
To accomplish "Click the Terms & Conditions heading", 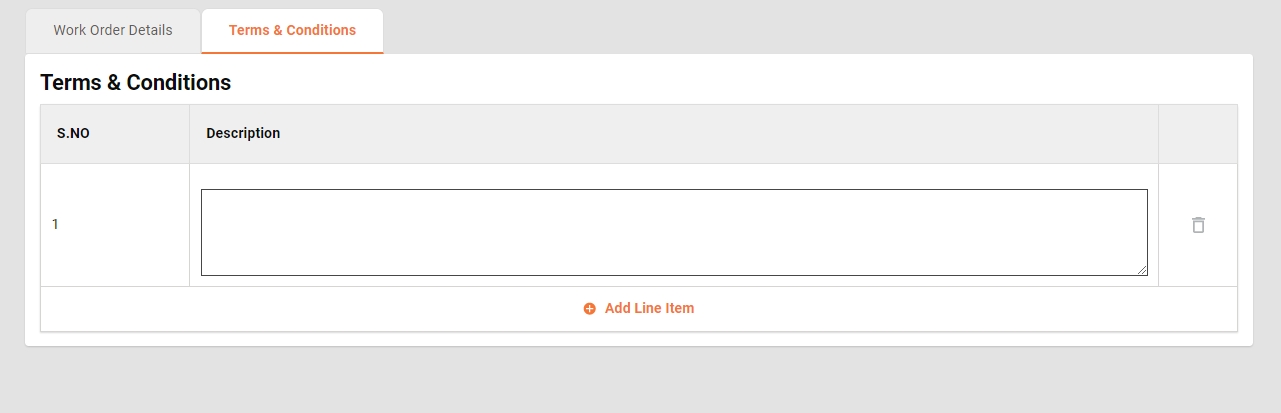I will point(135,83).
